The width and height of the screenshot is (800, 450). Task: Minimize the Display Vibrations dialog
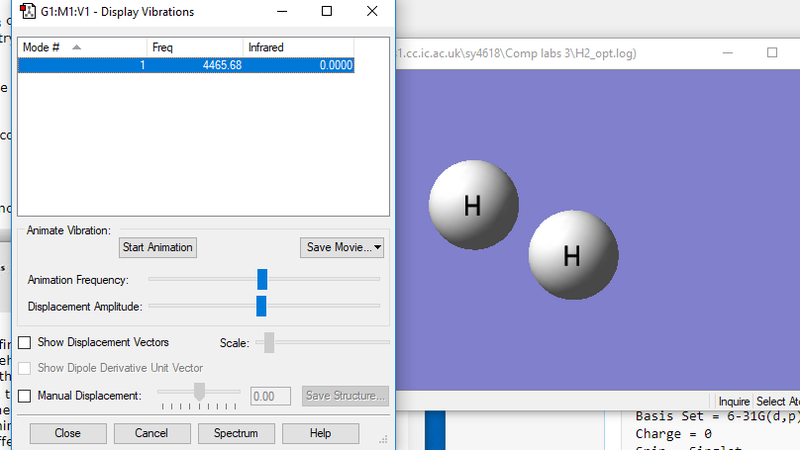tap(282, 11)
